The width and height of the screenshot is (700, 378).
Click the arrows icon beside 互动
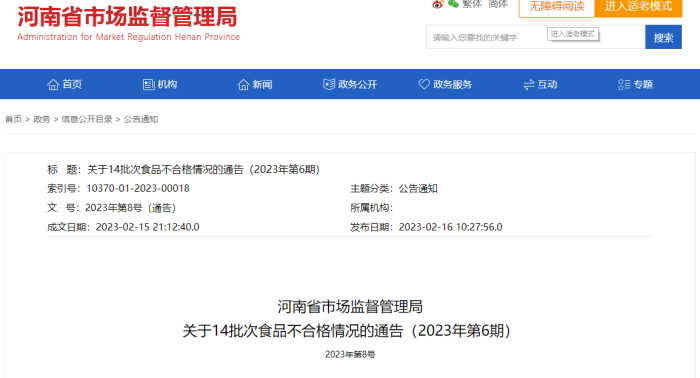pyautogui.click(x=529, y=84)
